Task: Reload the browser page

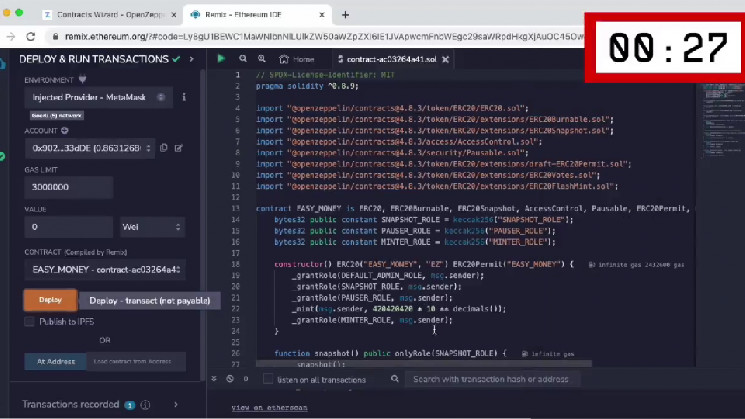Action: [30, 36]
